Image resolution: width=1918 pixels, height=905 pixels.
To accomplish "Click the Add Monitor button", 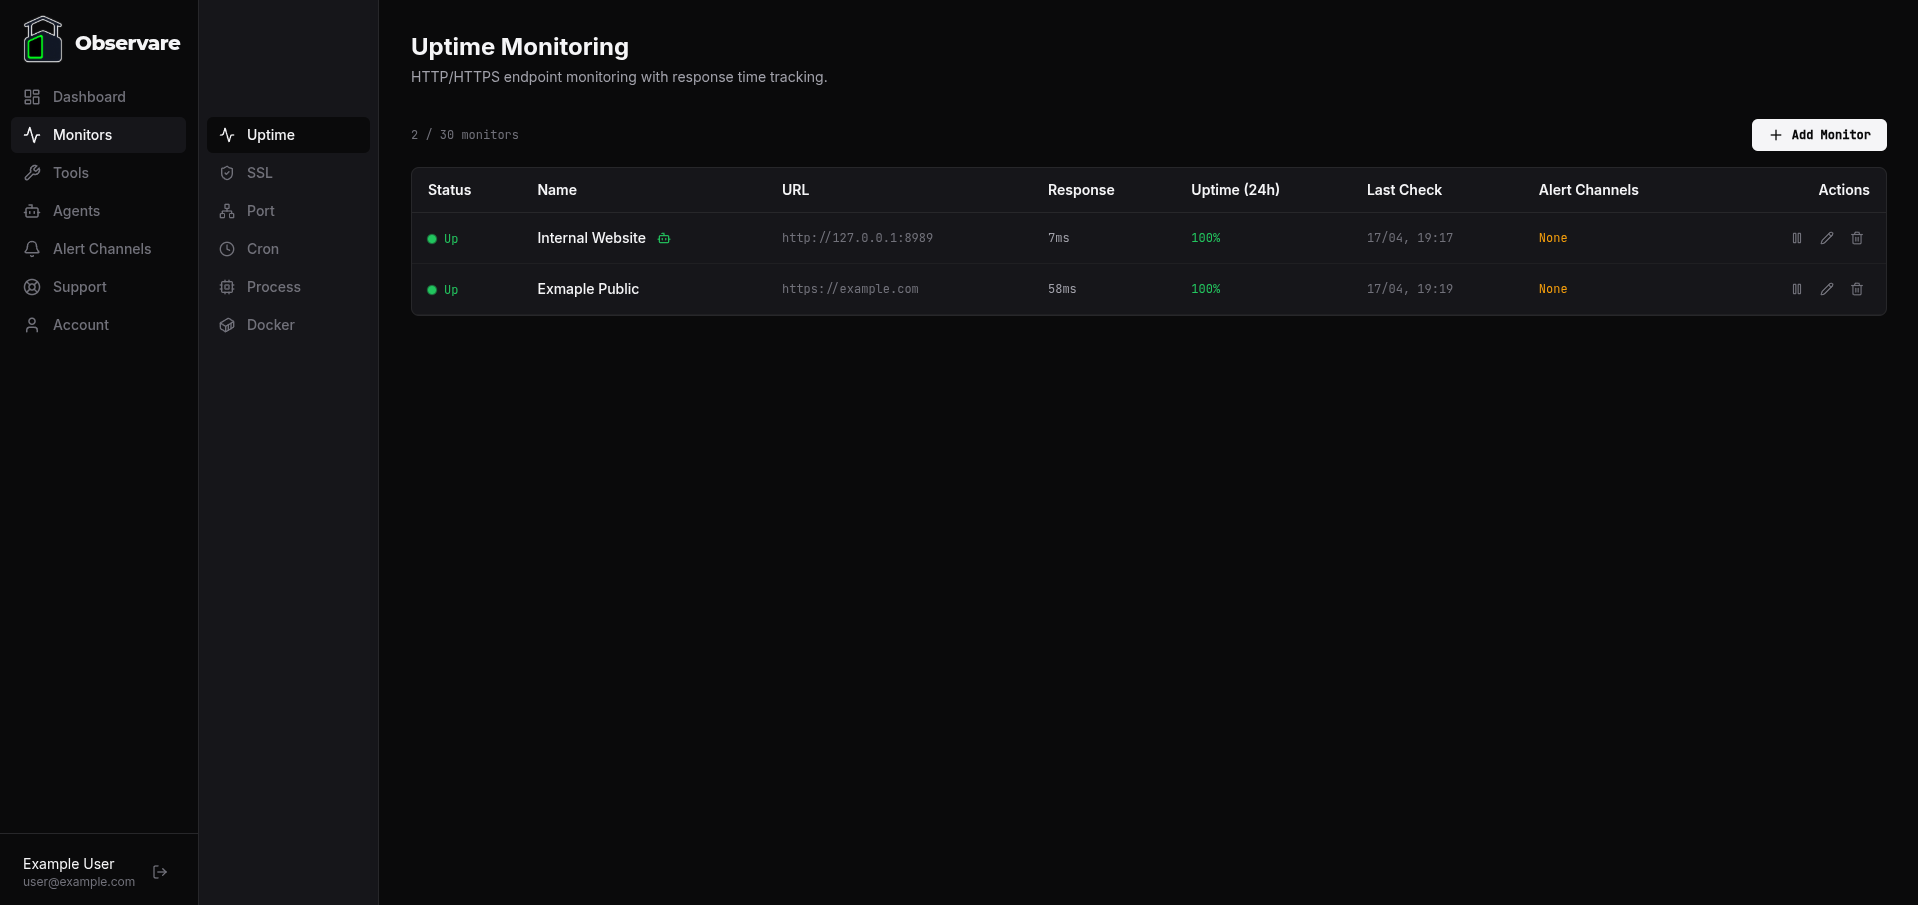I will coord(1819,135).
